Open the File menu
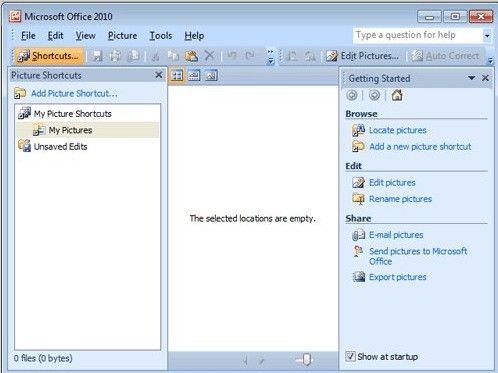 (x=28, y=36)
